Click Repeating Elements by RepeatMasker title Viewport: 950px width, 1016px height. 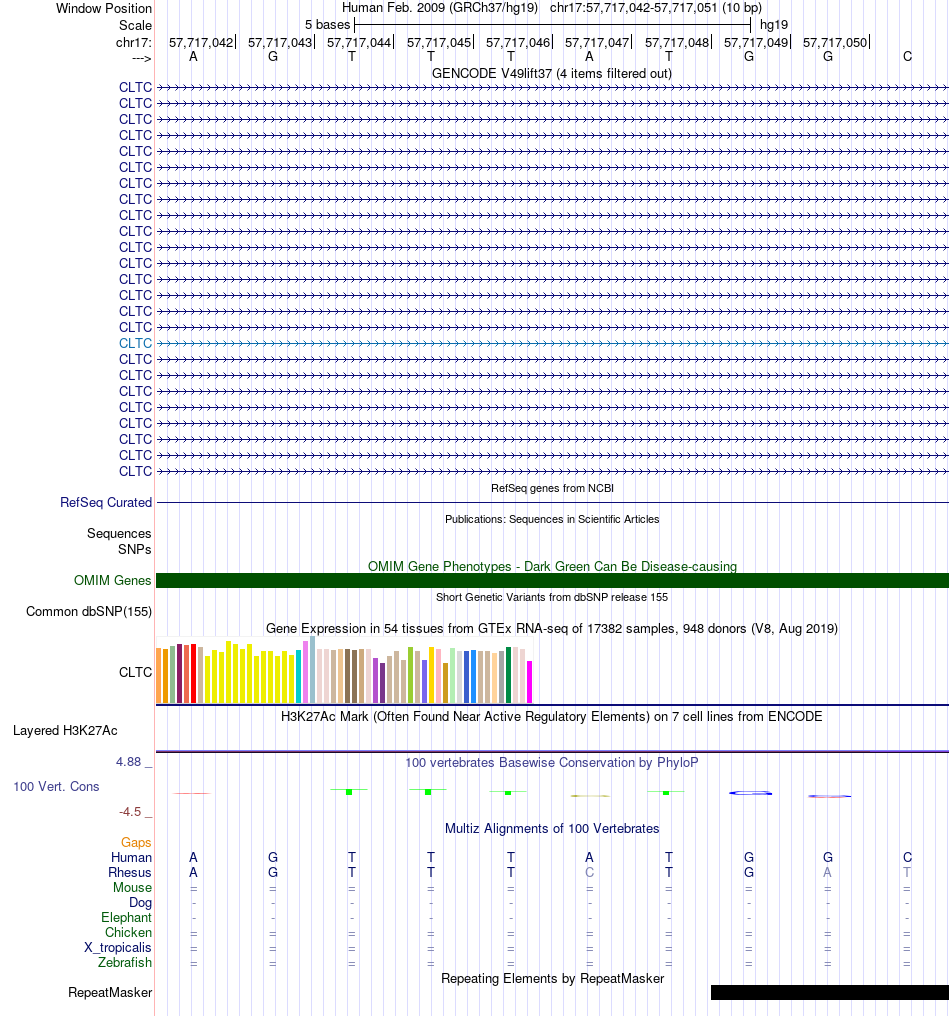[x=552, y=978]
